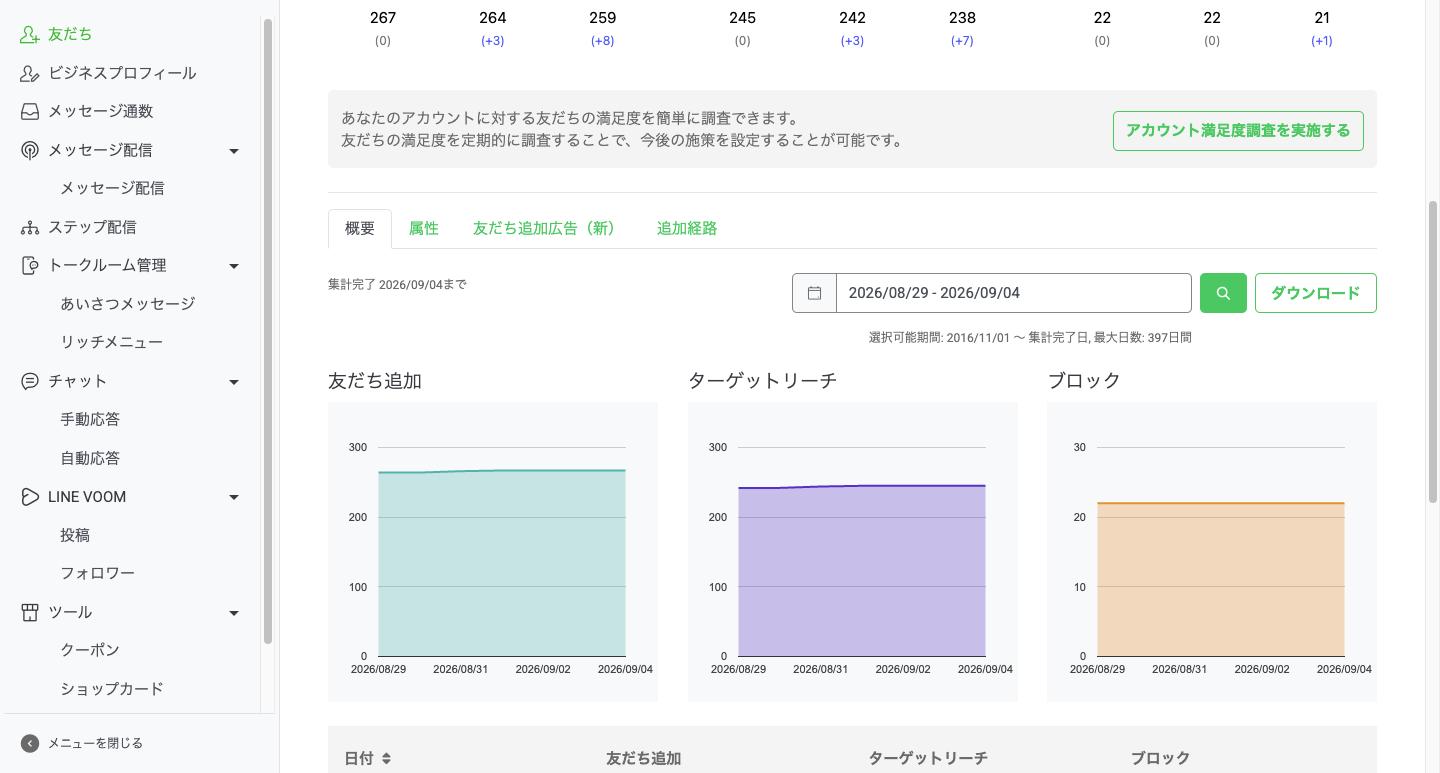Select 投稿 under LINE VOOM
Viewport: 1440px width, 773px height.
click(x=75, y=535)
